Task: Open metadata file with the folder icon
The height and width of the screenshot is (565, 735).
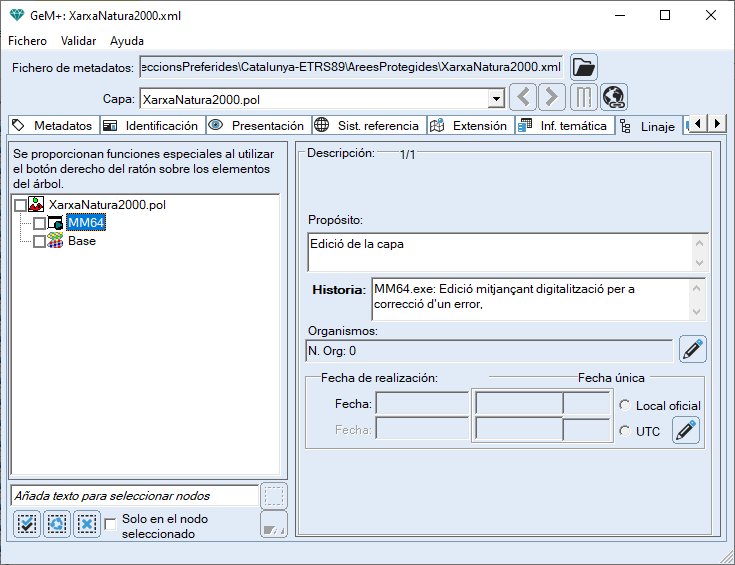Action: click(x=584, y=67)
